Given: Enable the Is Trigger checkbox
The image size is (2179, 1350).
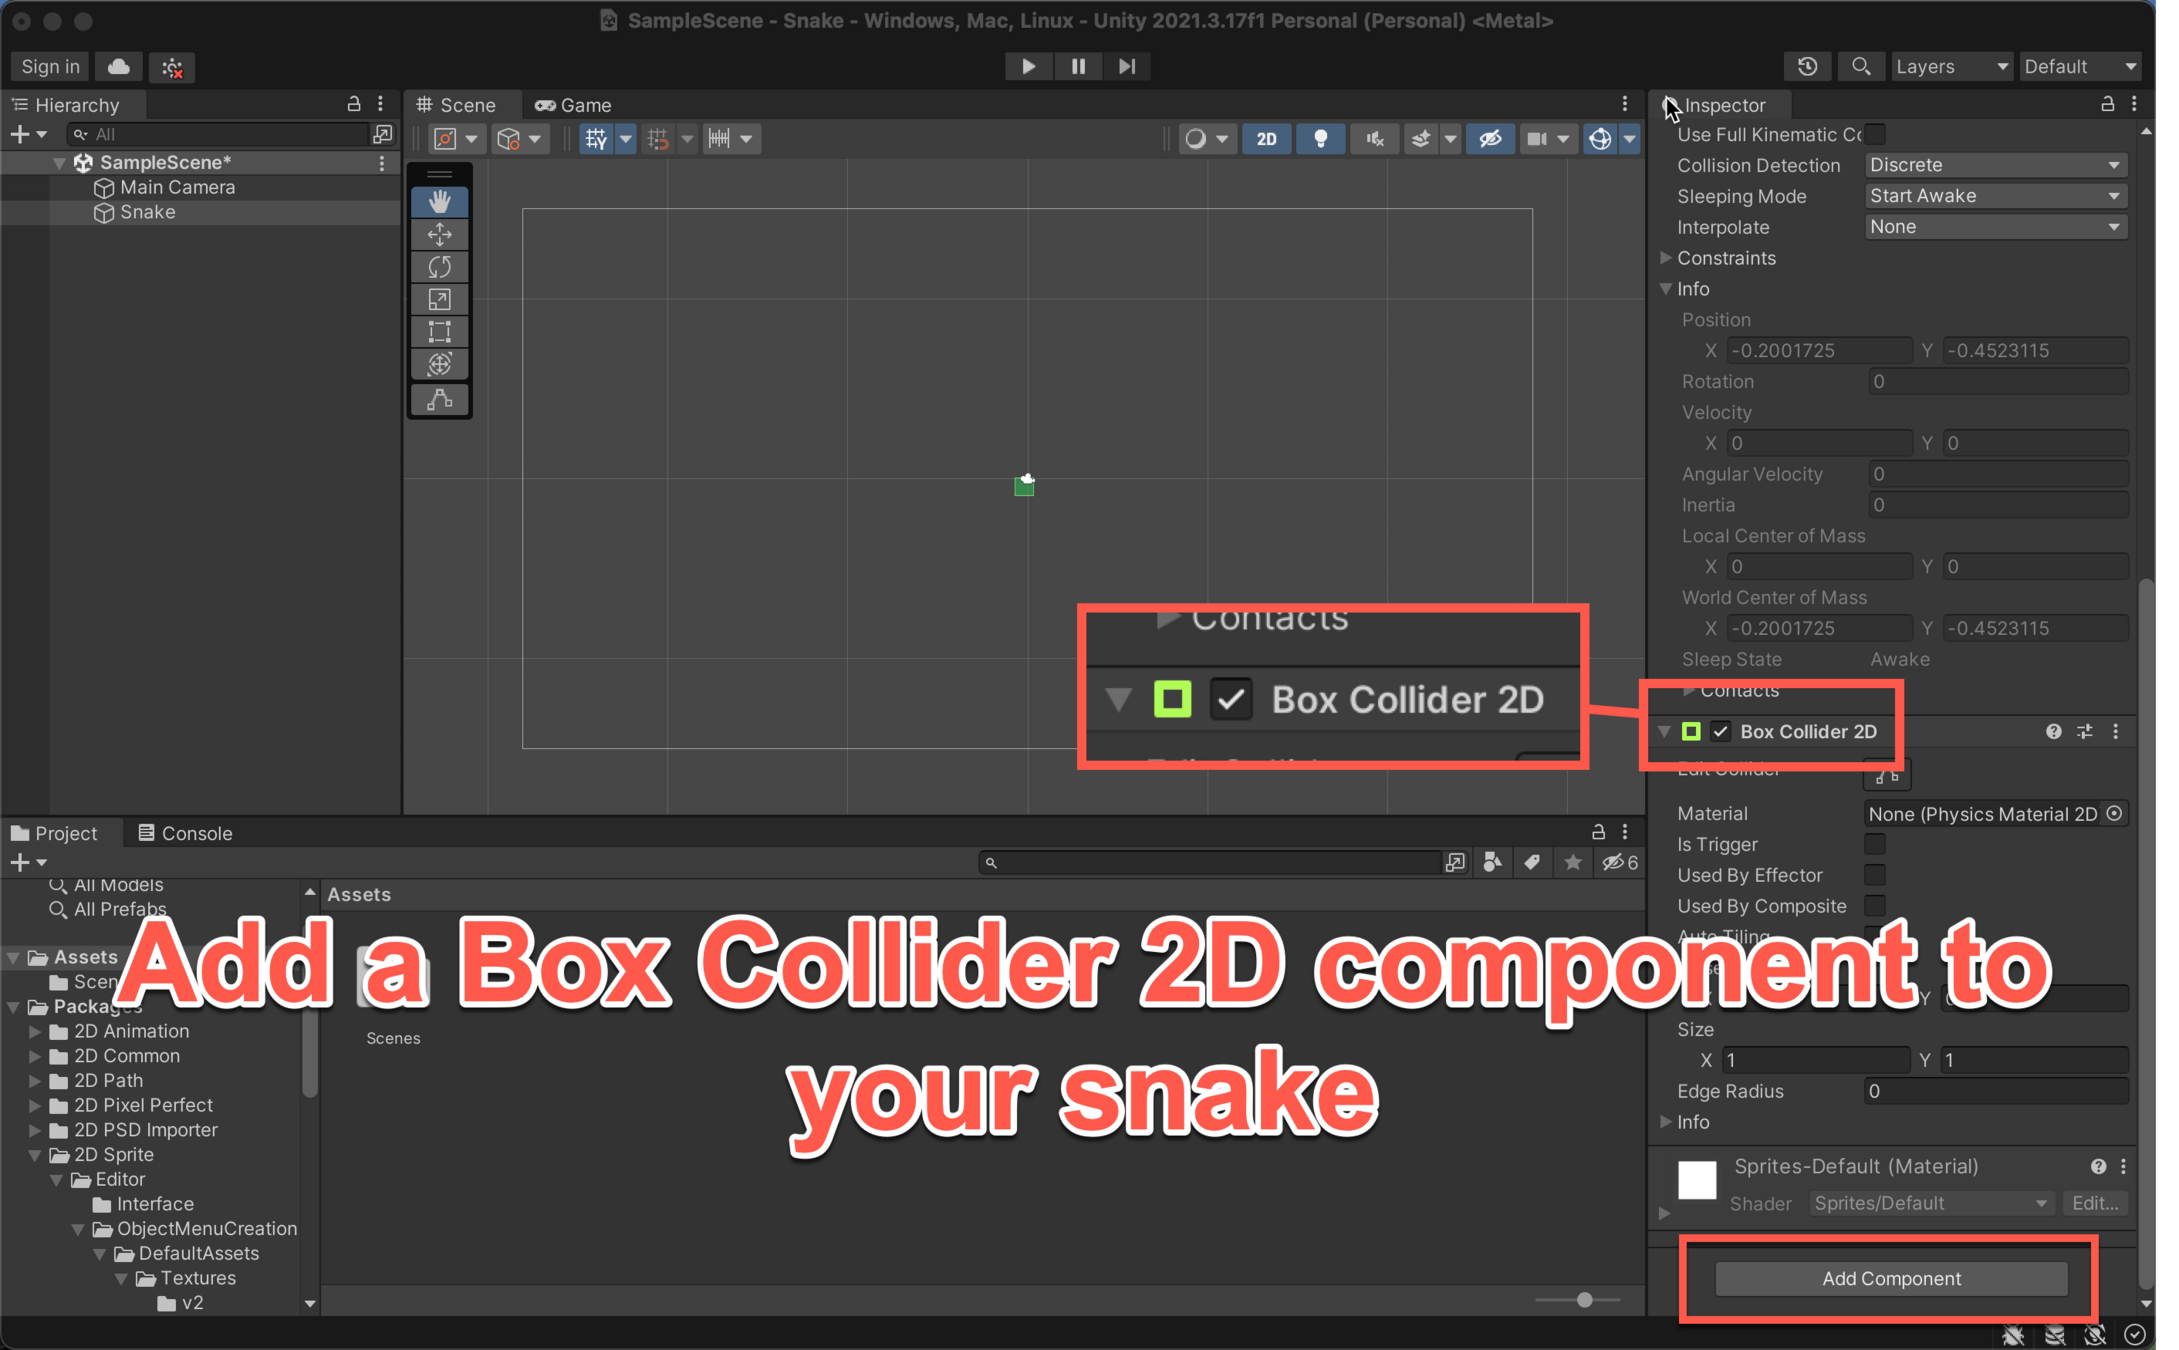Looking at the screenshot, I should (x=1875, y=844).
